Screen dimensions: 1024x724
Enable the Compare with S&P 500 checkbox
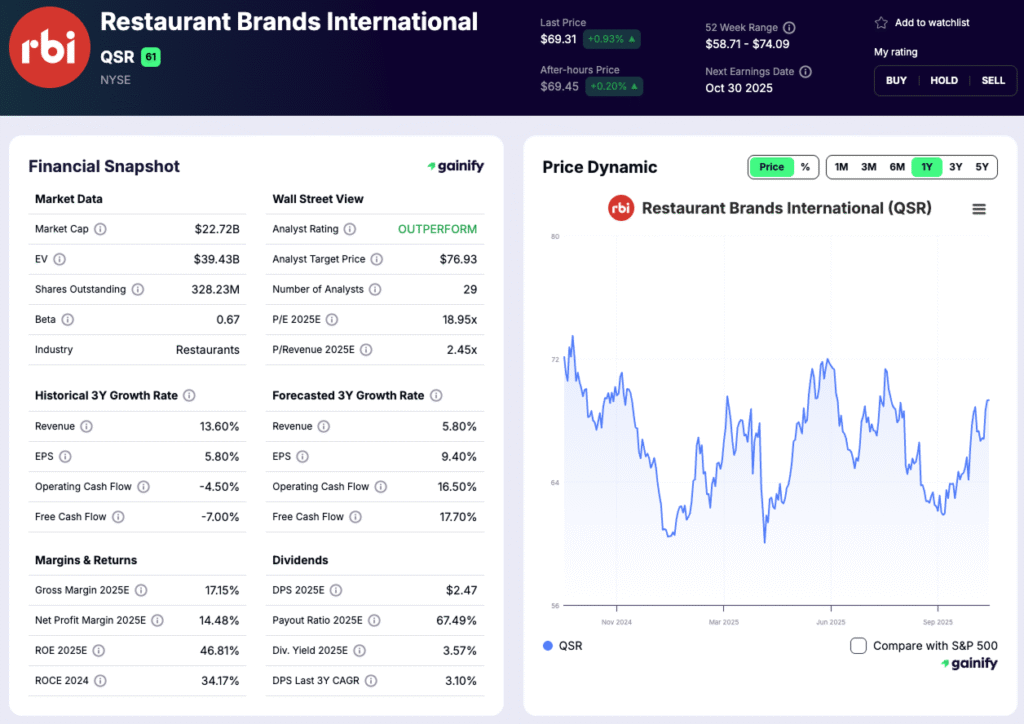click(858, 646)
